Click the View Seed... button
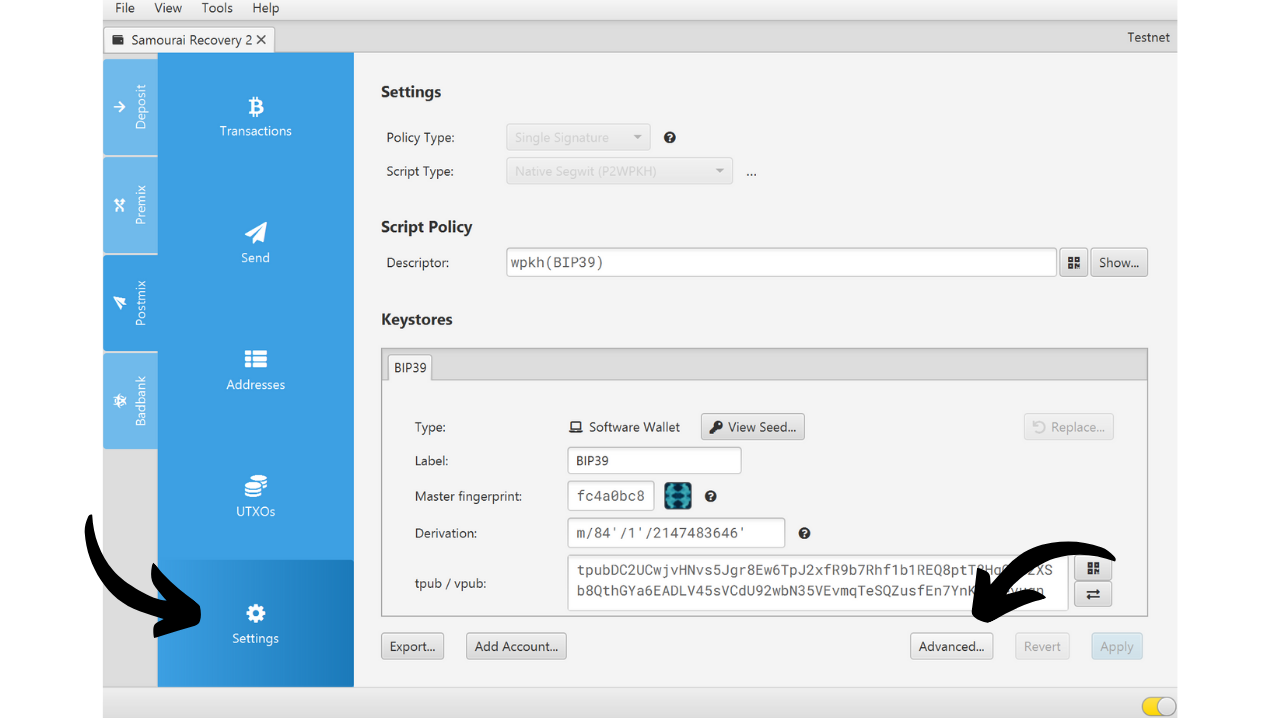Viewport: 1280px width, 720px height. click(x=753, y=427)
